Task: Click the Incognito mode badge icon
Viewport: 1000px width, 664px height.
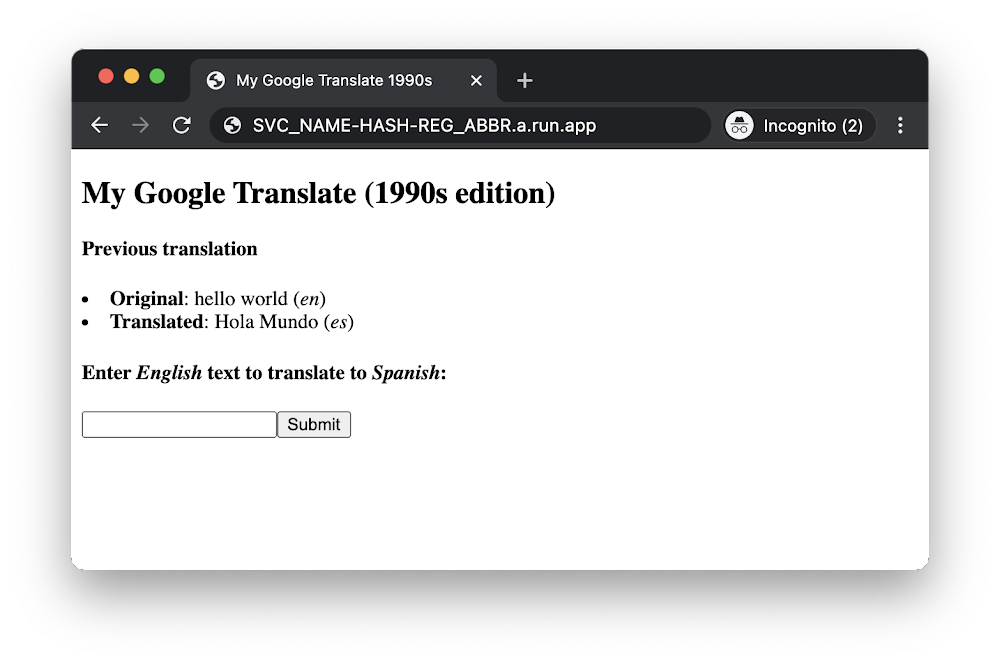Action: 739,125
